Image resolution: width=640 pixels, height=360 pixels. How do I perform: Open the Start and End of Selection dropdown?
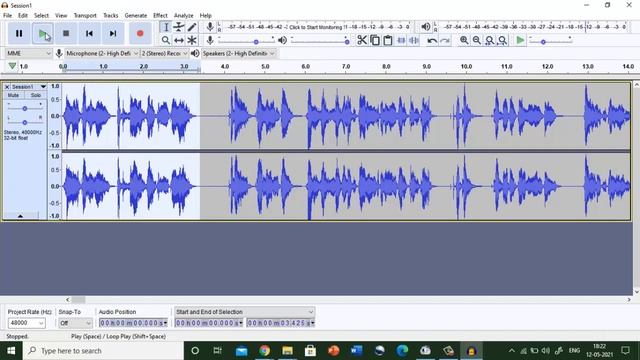tap(244, 312)
